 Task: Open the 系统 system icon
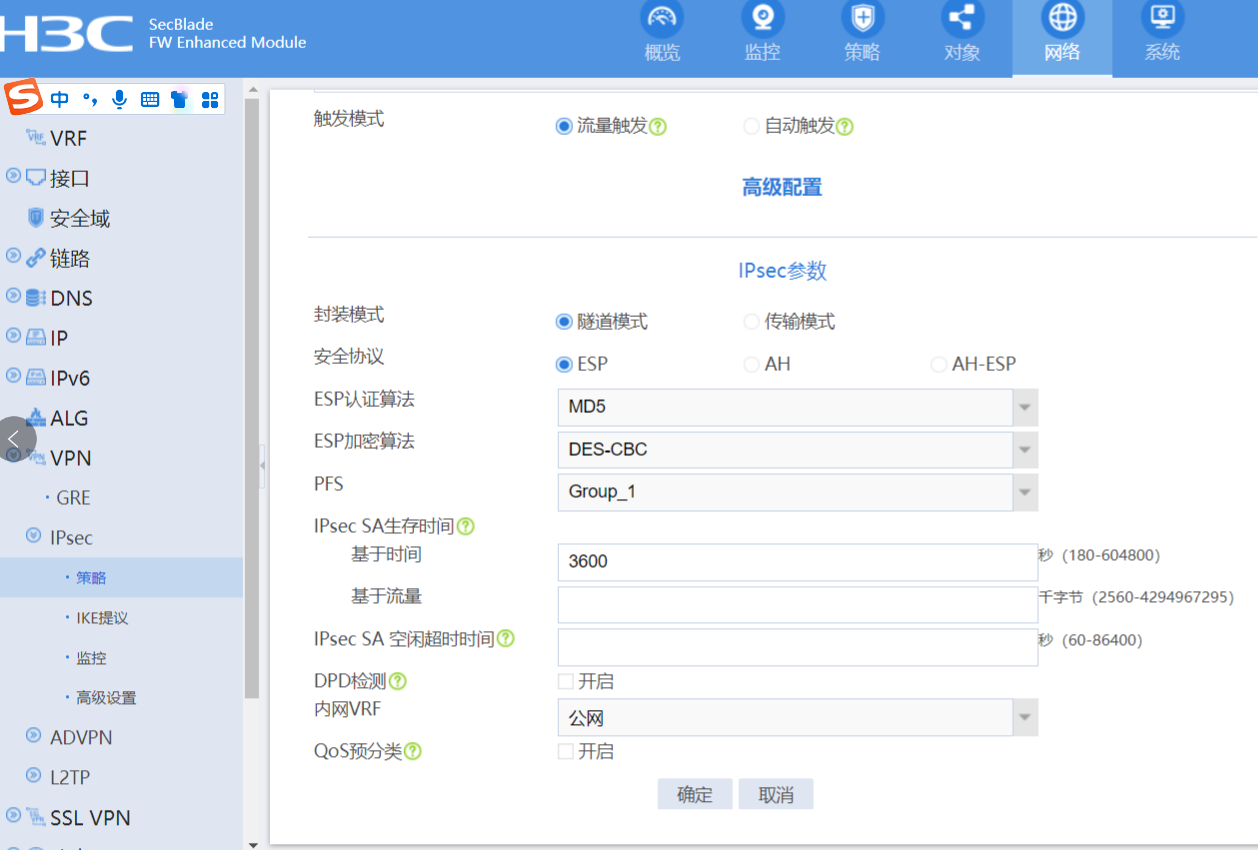pyautogui.click(x=1162, y=19)
